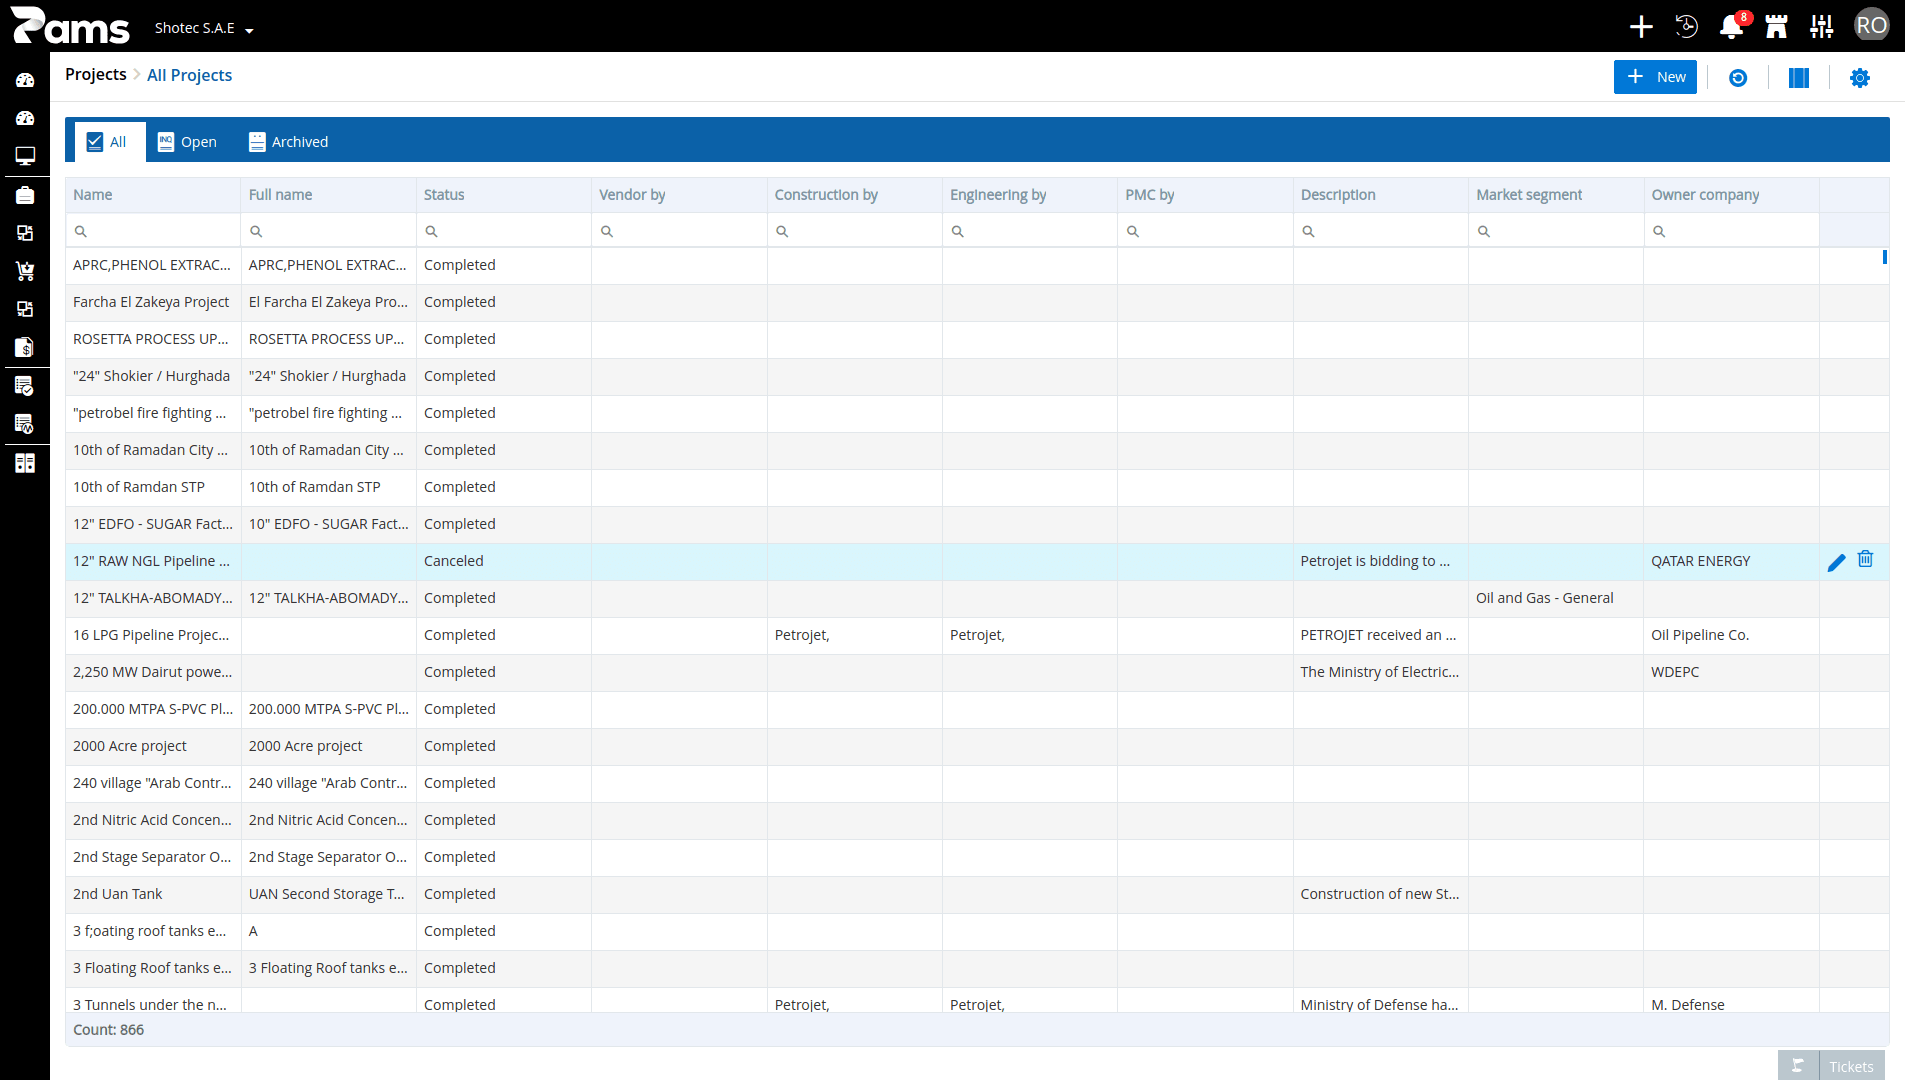Image resolution: width=1905 pixels, height=1080 pixels.
Task: Sort by the Vendor by column header
Action: 680,195
